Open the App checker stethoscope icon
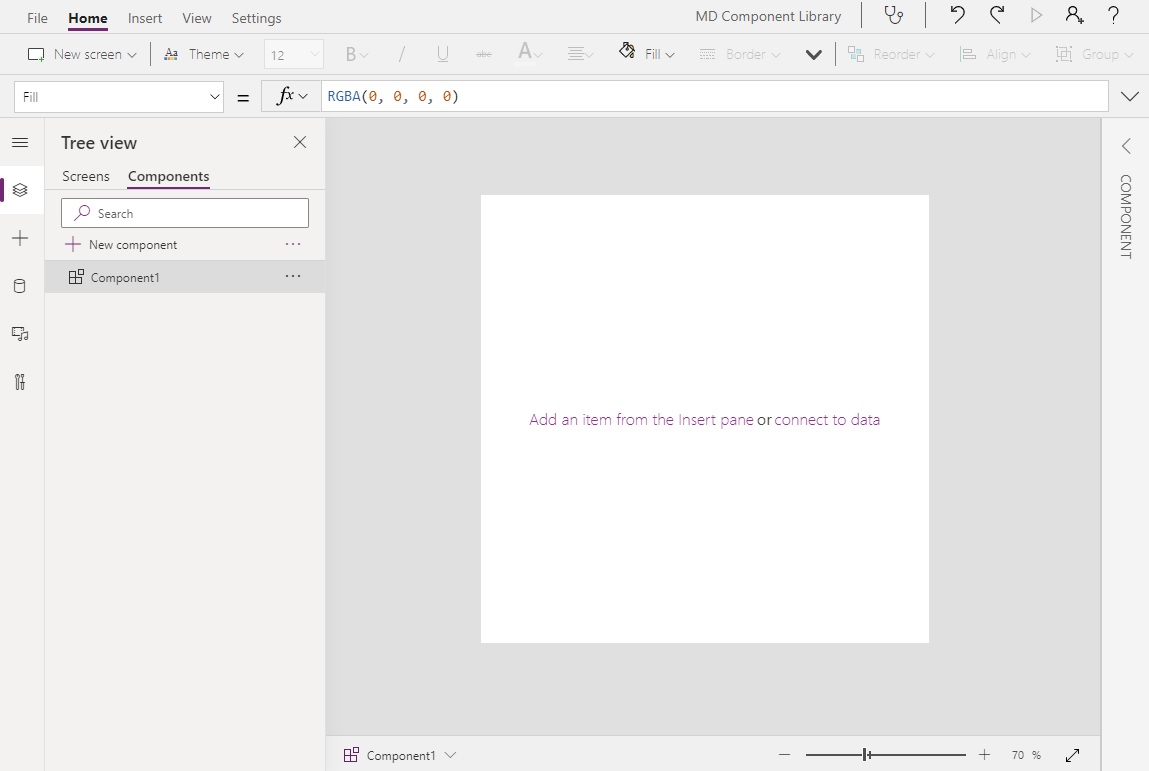 coord(893,16)
